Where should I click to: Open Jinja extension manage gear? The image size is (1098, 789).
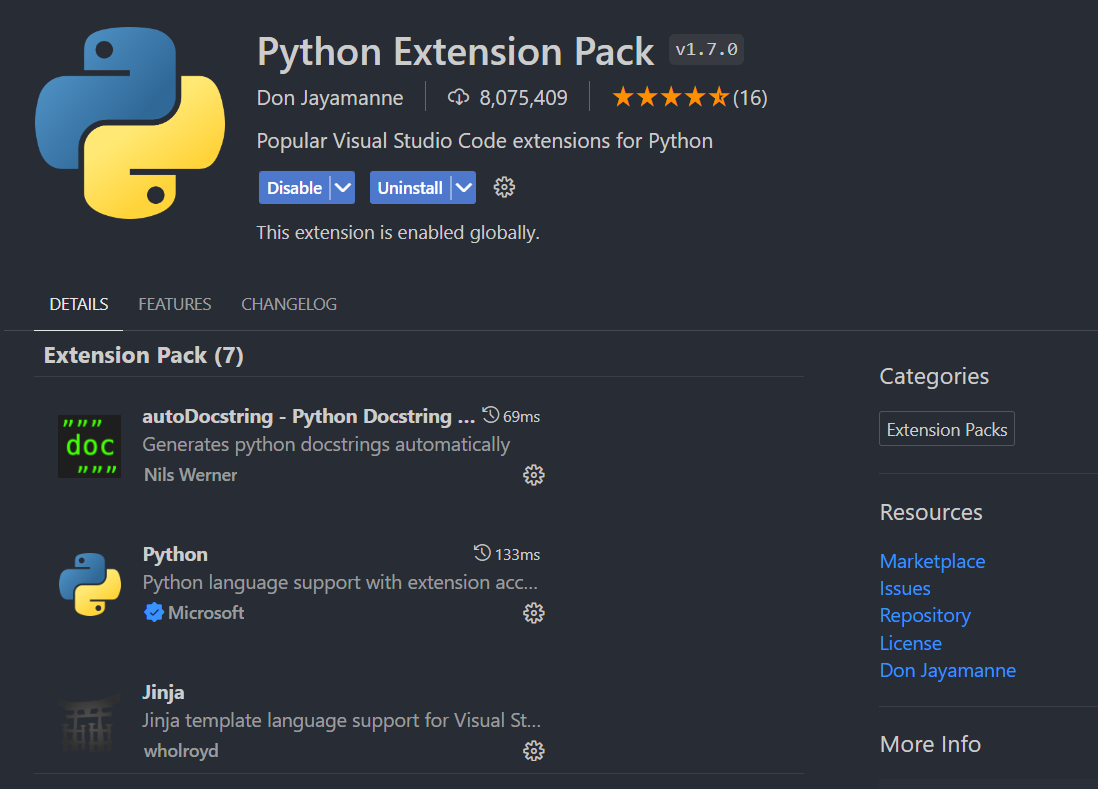(534, 750)
